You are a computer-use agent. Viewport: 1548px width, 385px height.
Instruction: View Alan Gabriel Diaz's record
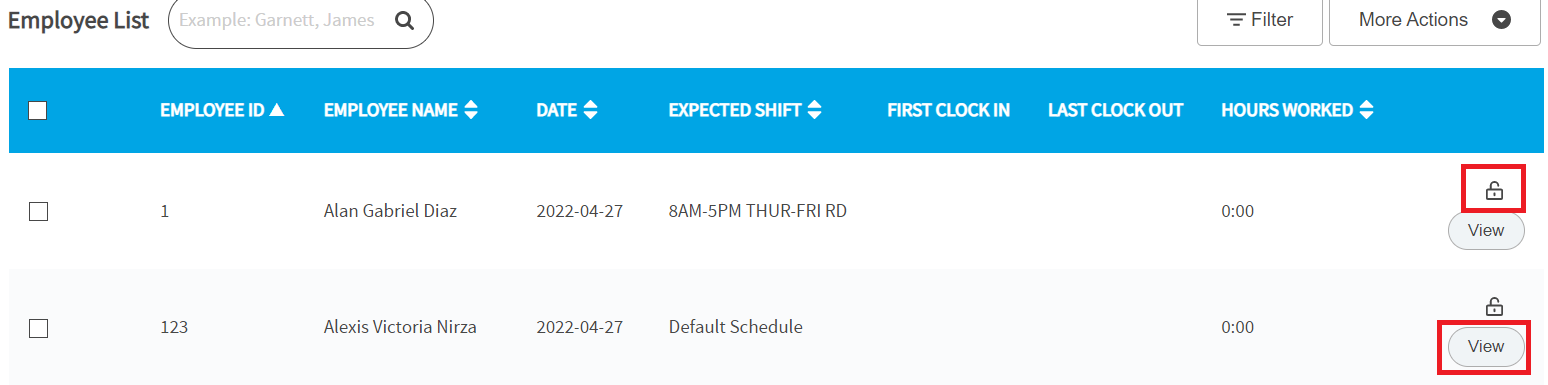(1486, 231)
